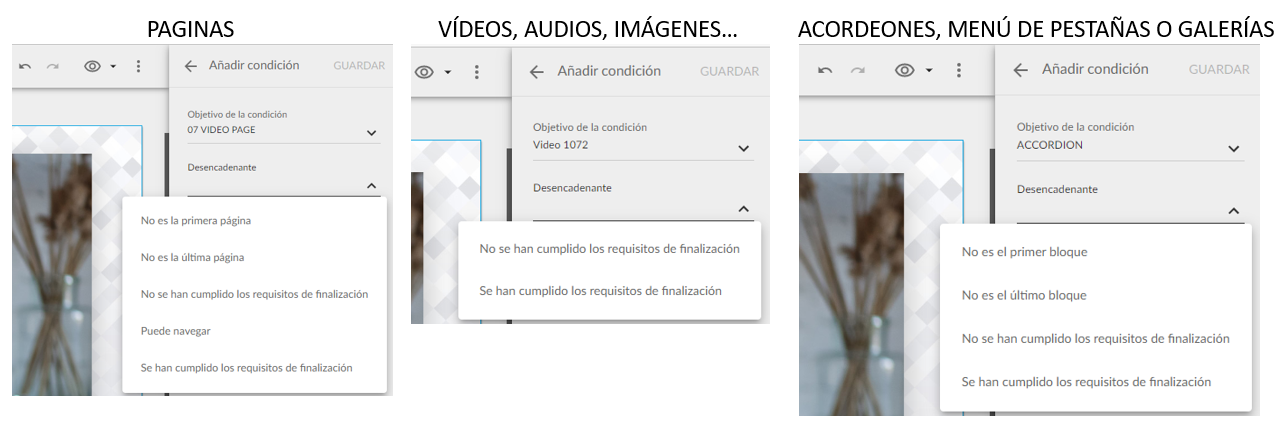
Task: Click GUARDAR in PAGINAS panel
Action: point(359,66)
